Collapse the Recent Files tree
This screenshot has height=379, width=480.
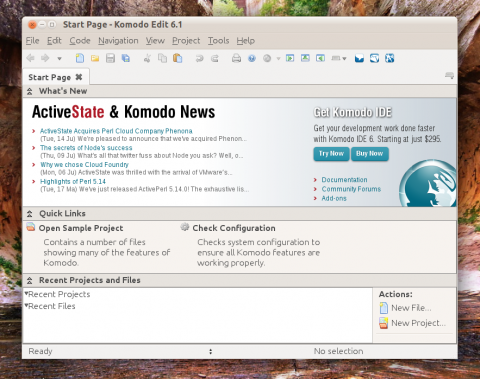pyautogui.click(x=26, y=305)
